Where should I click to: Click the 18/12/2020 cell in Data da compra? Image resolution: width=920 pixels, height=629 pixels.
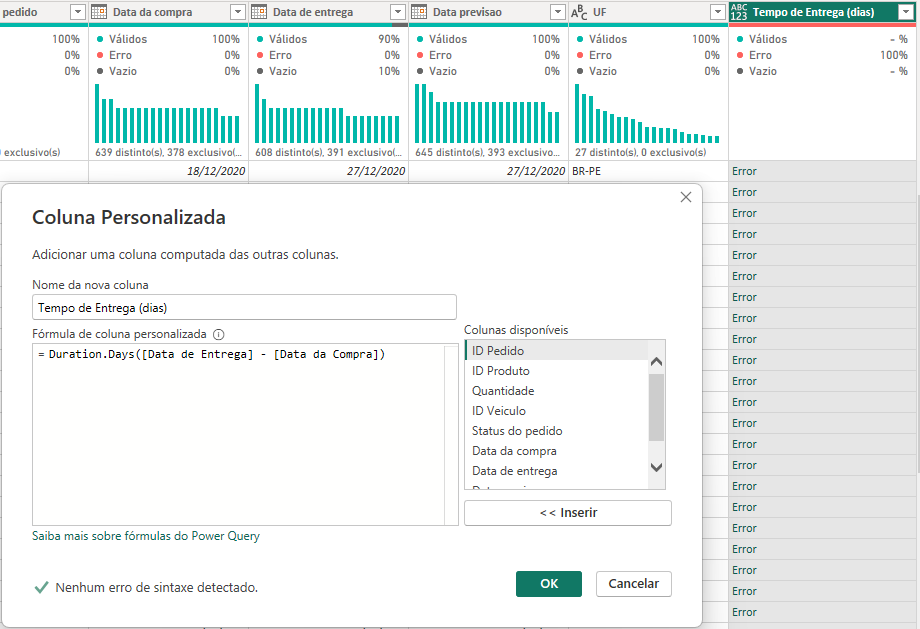click(x=168, y=171)
